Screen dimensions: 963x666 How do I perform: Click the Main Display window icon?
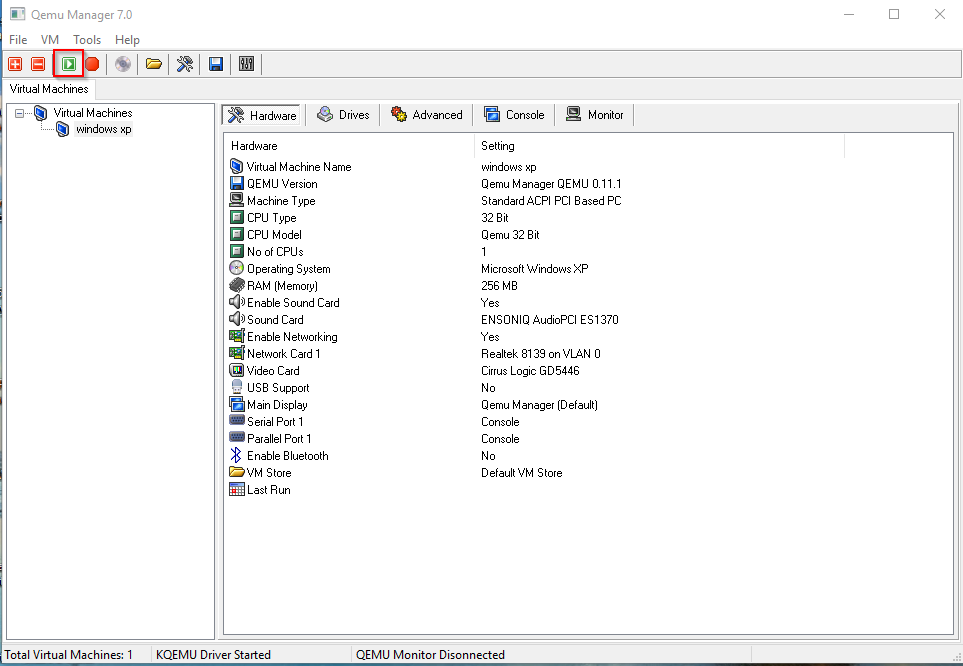click(x=236, y=404)
